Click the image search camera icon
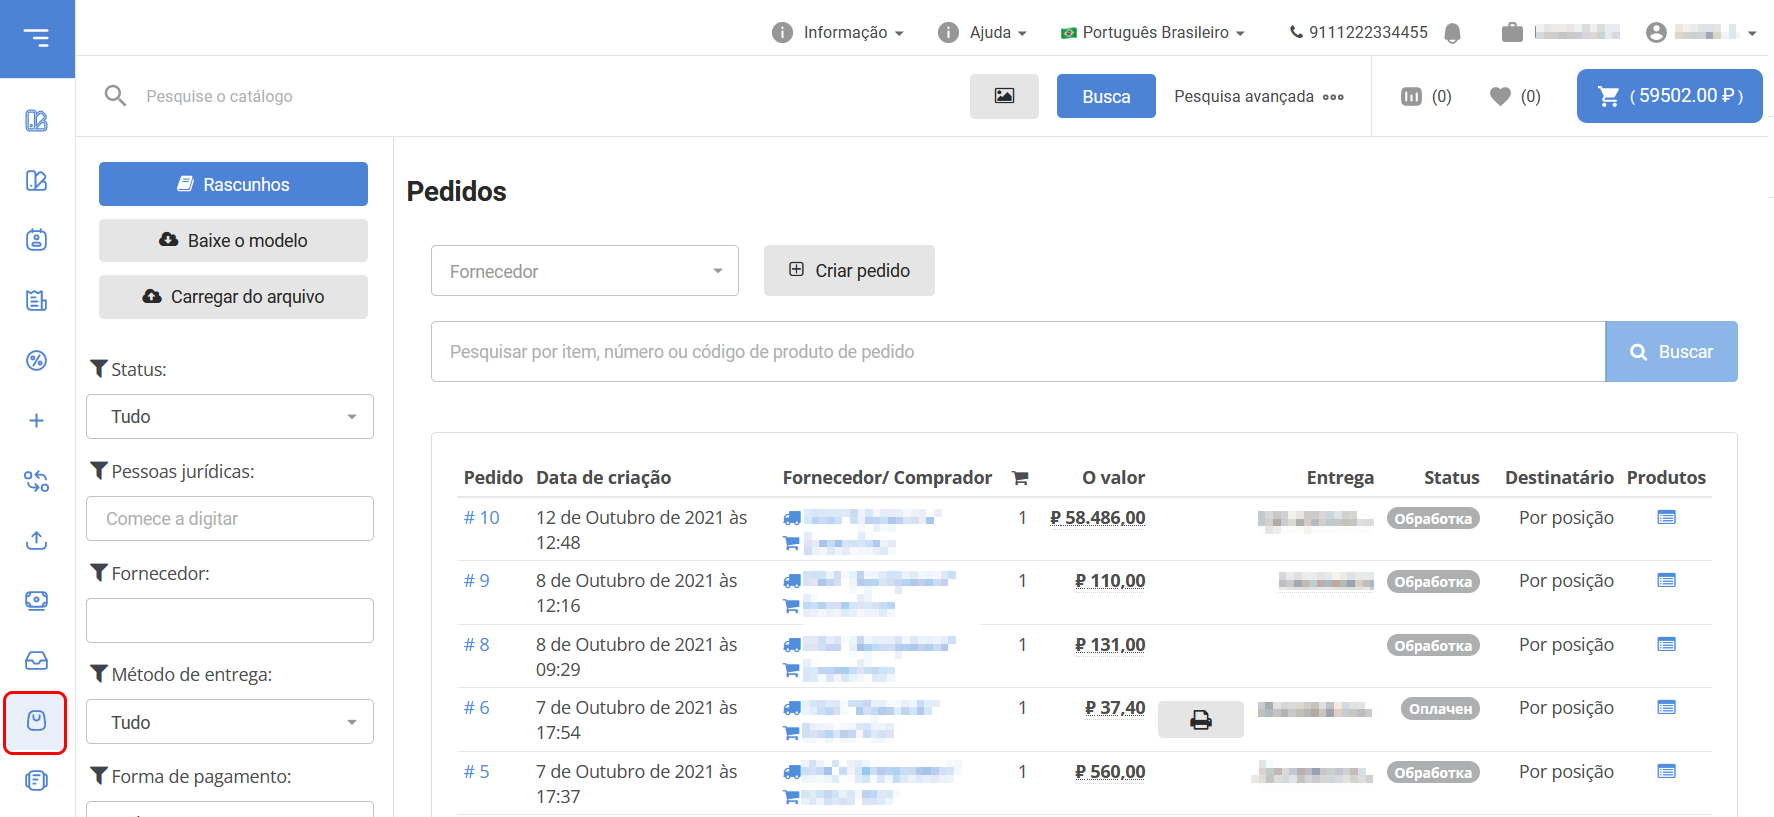The width and height of the screenshot is (1774, 817). click(x=1004, y=96)
